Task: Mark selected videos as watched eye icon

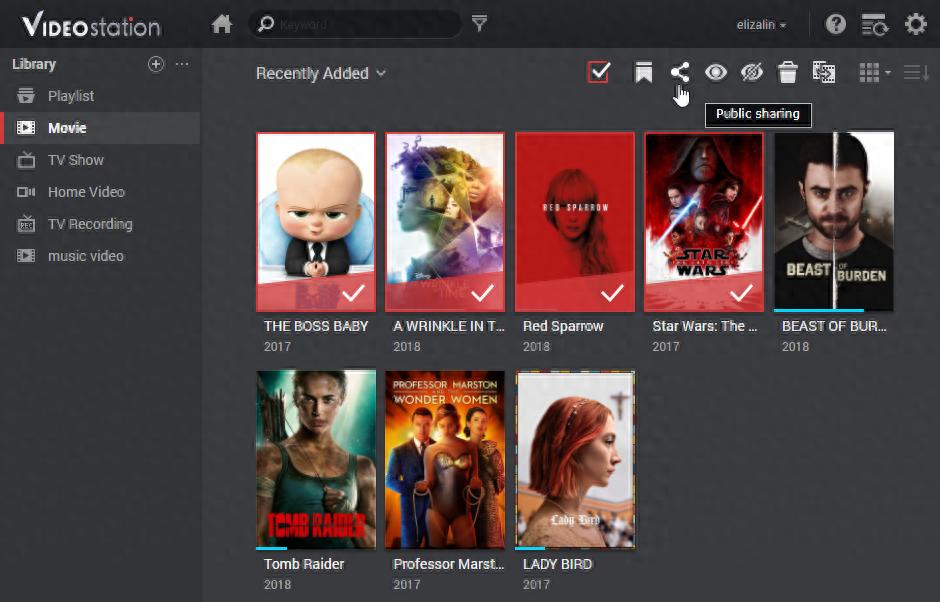Action: tap(716, 73)
